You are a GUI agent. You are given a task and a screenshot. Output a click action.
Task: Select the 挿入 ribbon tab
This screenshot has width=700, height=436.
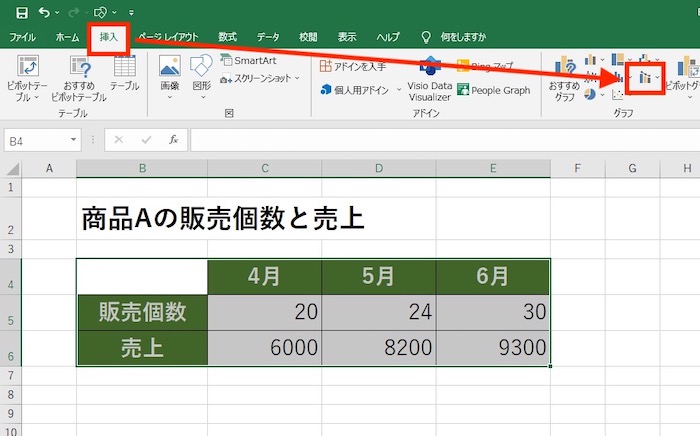point(108,37)
